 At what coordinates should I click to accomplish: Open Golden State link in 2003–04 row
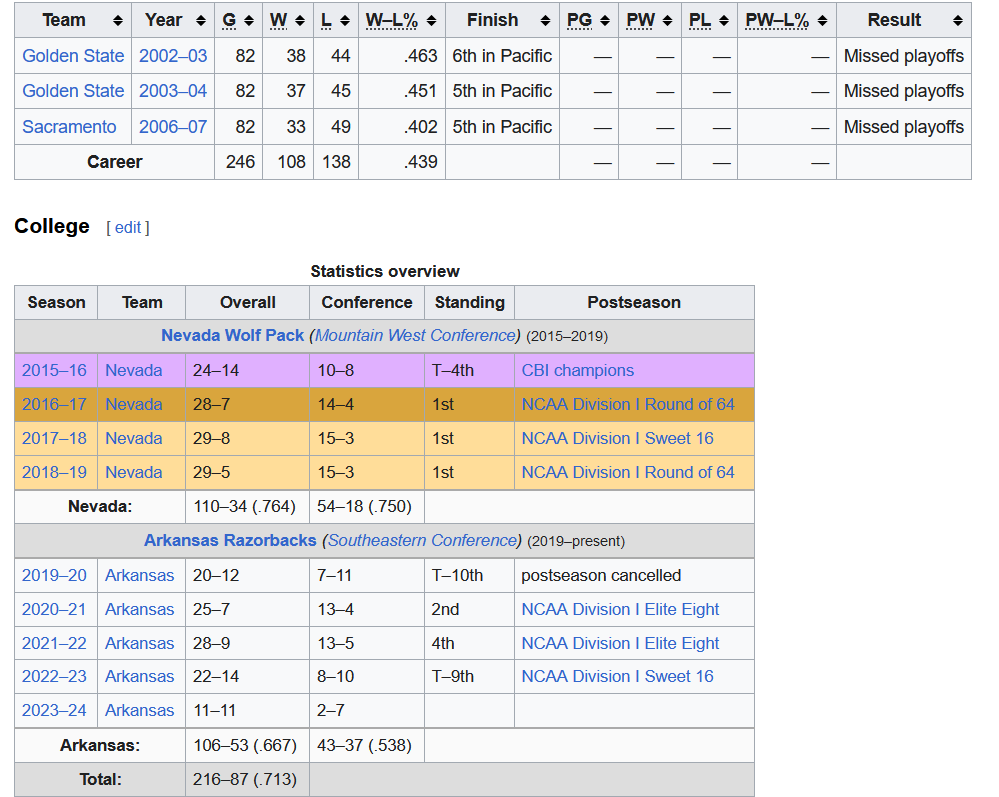tap(73, 91)
